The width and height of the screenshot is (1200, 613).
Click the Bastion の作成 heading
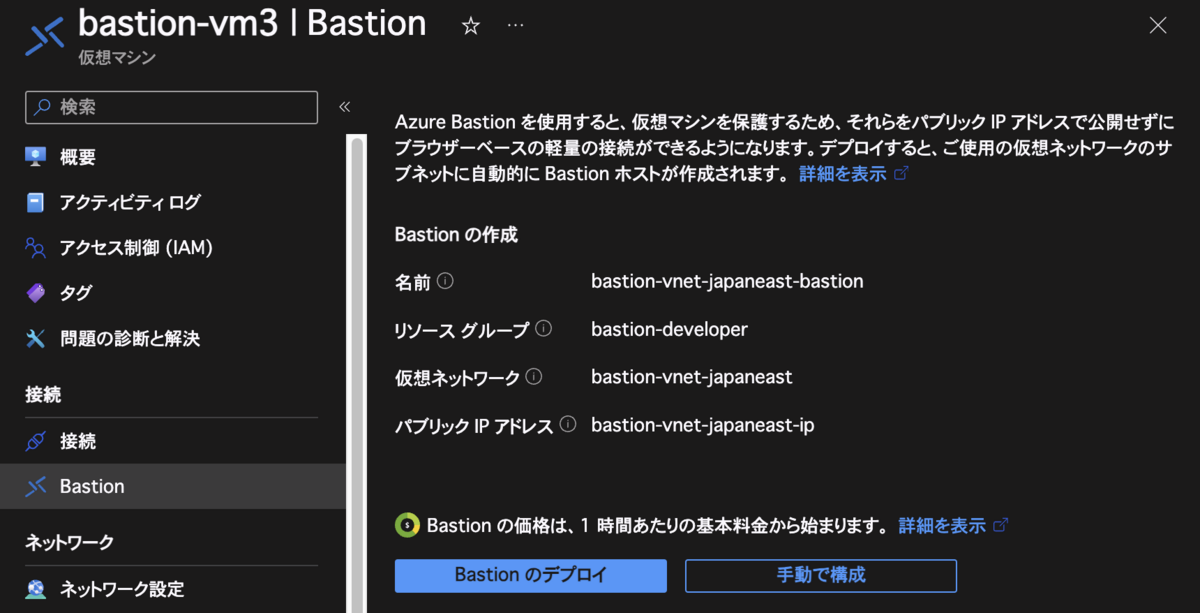point(456,235)
